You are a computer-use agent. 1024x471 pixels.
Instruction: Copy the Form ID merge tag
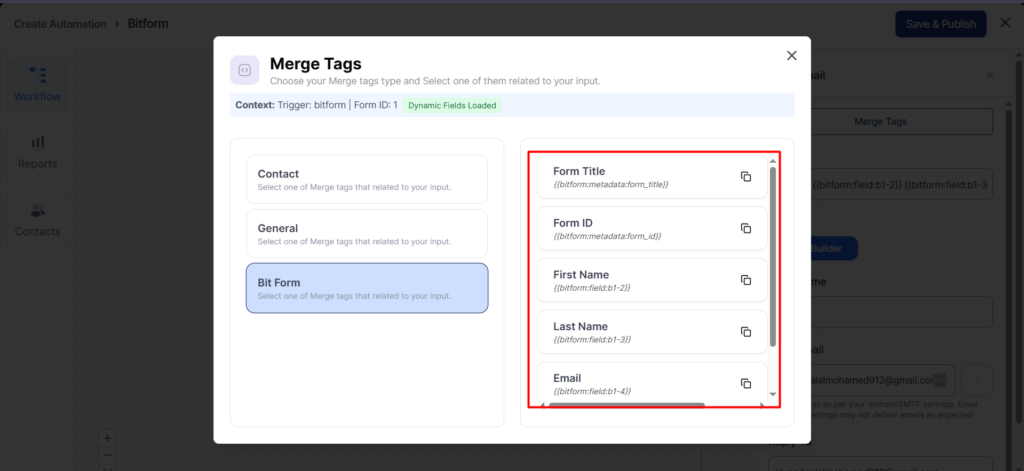(745, 228)
